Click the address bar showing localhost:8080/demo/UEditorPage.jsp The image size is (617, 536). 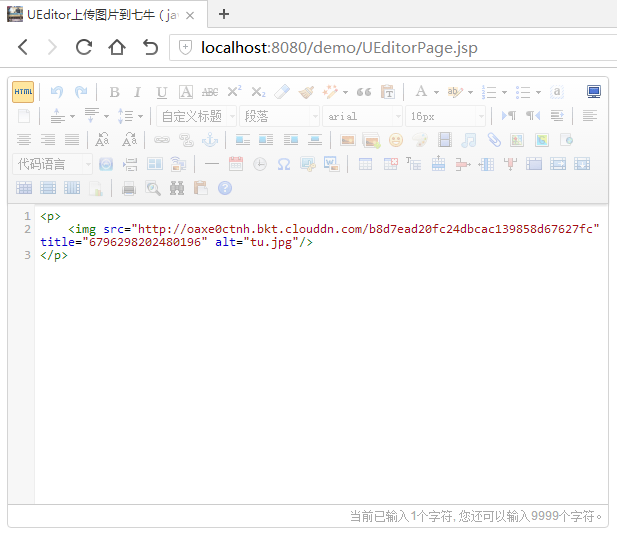click(x=393, y=48)
